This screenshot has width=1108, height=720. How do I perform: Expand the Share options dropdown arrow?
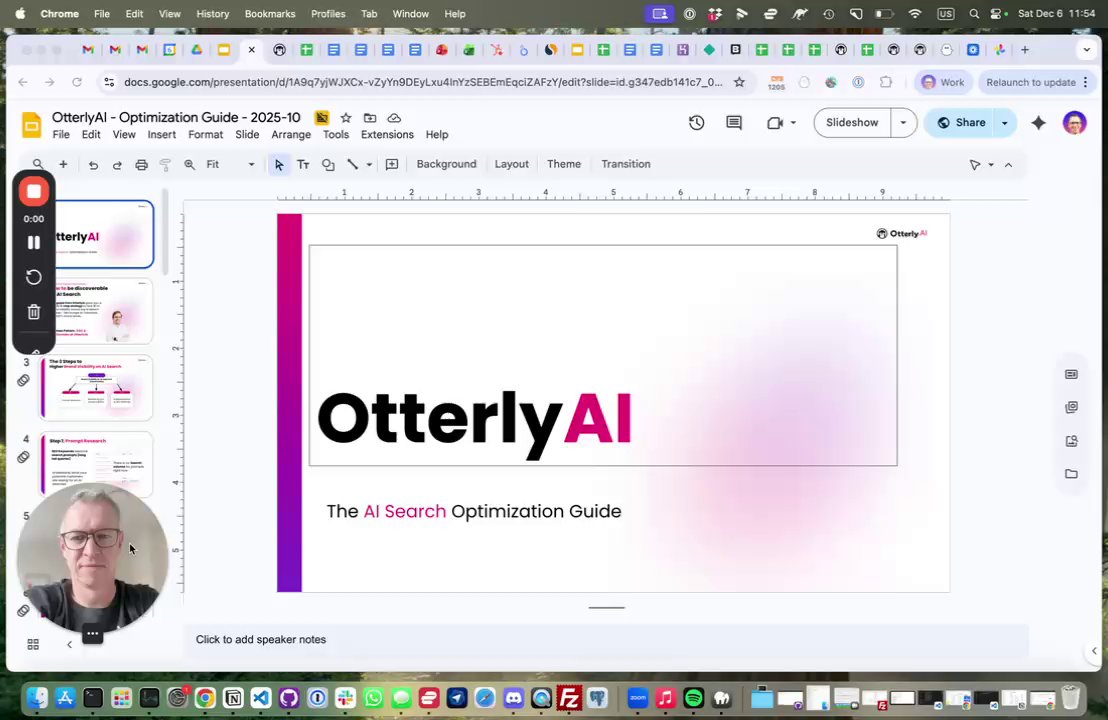click(1005, 122)
